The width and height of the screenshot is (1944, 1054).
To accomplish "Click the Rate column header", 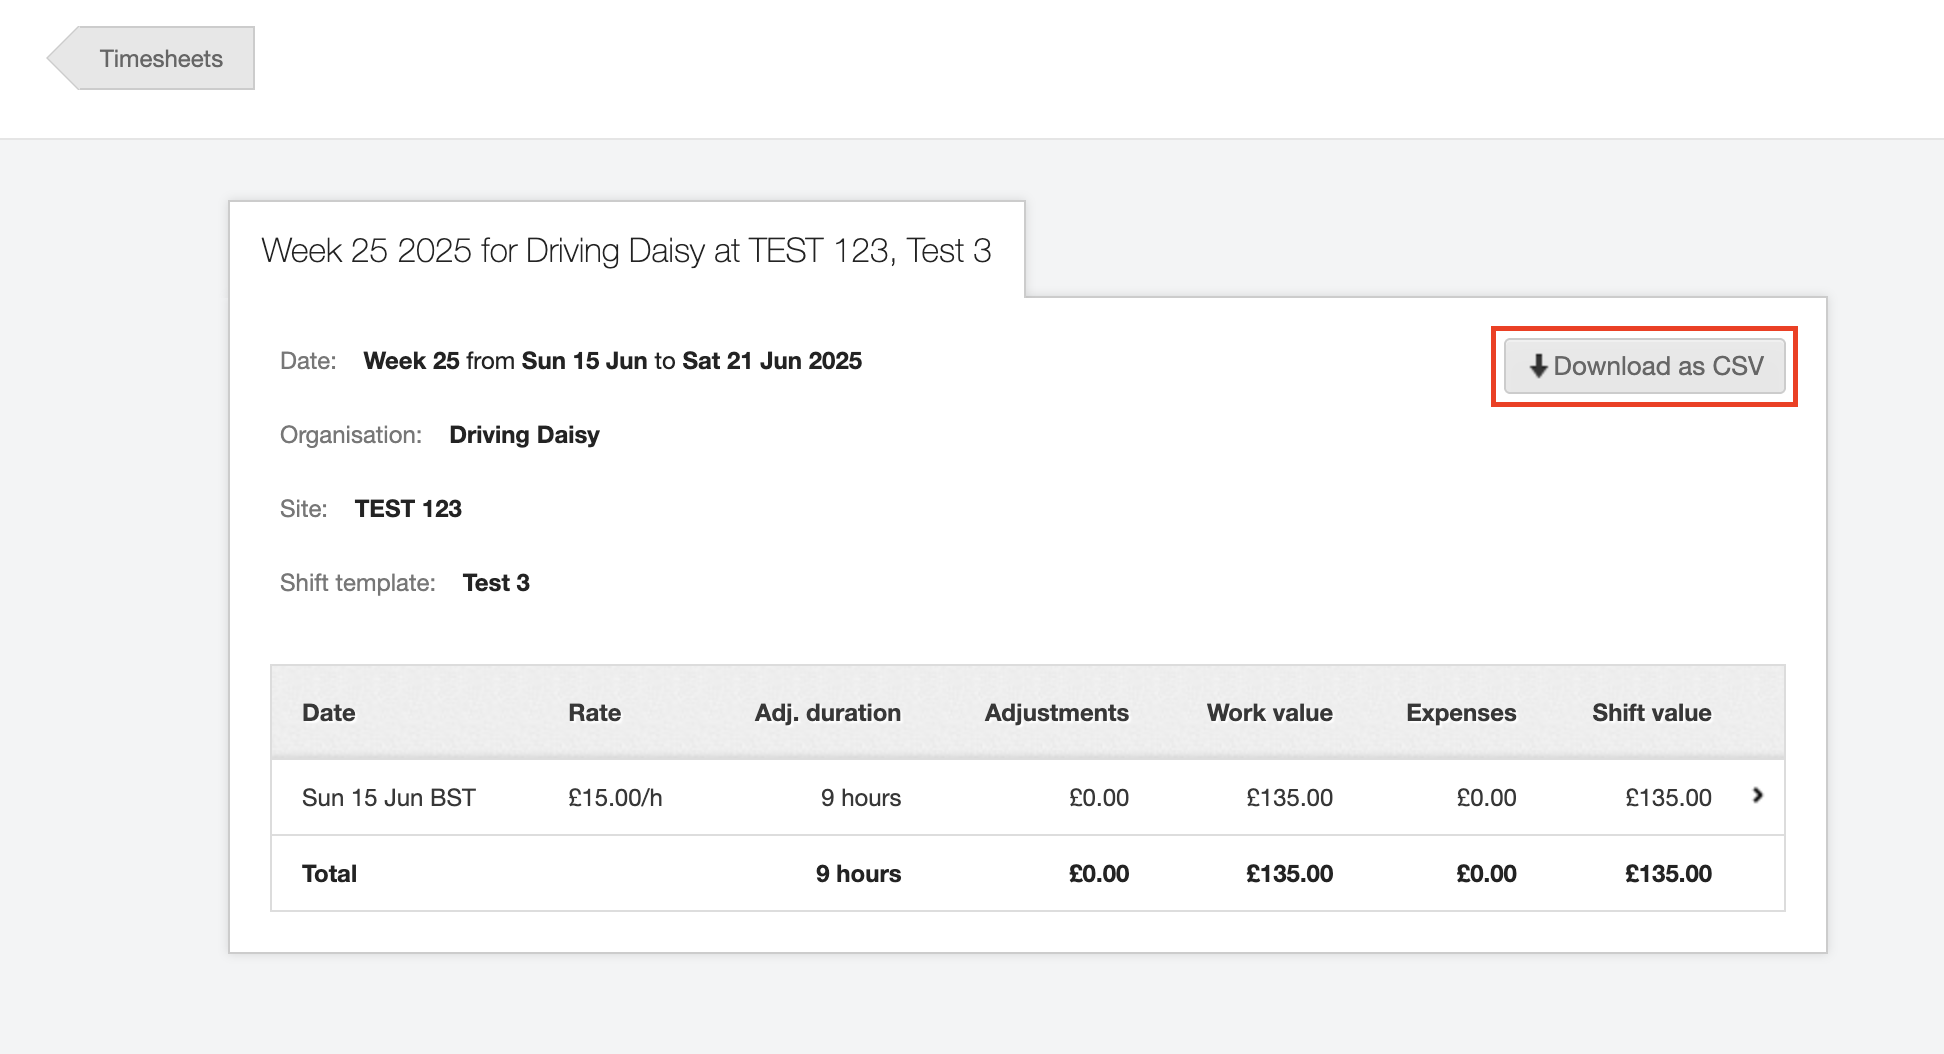I will pyautogui.click(x=594, y=713).
